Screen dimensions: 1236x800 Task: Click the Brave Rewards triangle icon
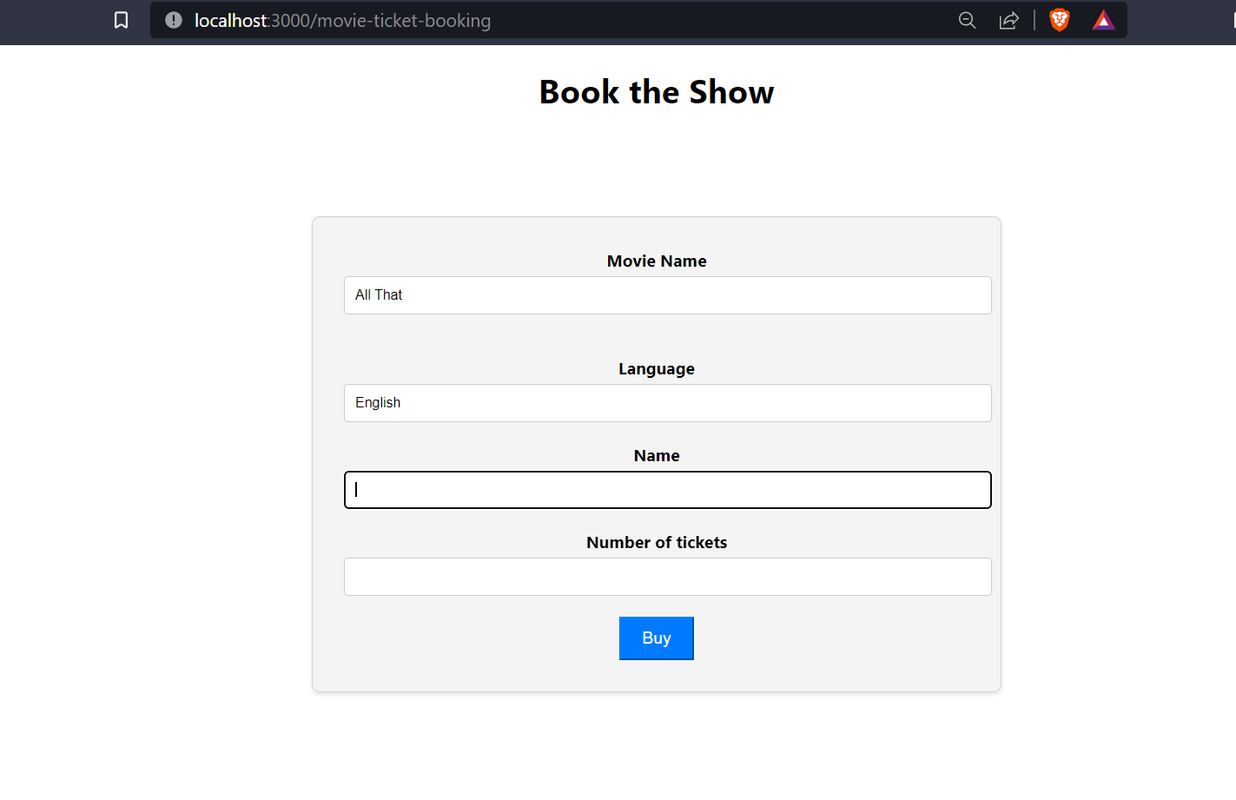[1103, 20]
